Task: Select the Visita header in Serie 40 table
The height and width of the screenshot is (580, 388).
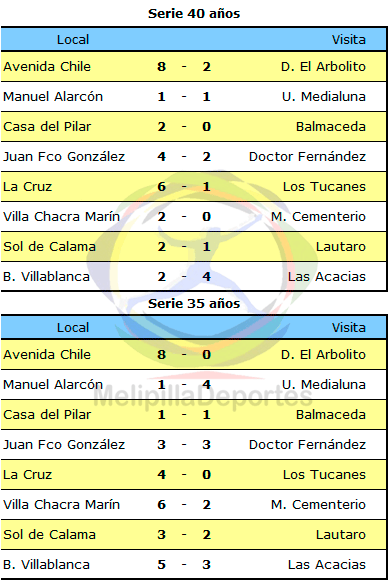Action: (x=348, y=40)
